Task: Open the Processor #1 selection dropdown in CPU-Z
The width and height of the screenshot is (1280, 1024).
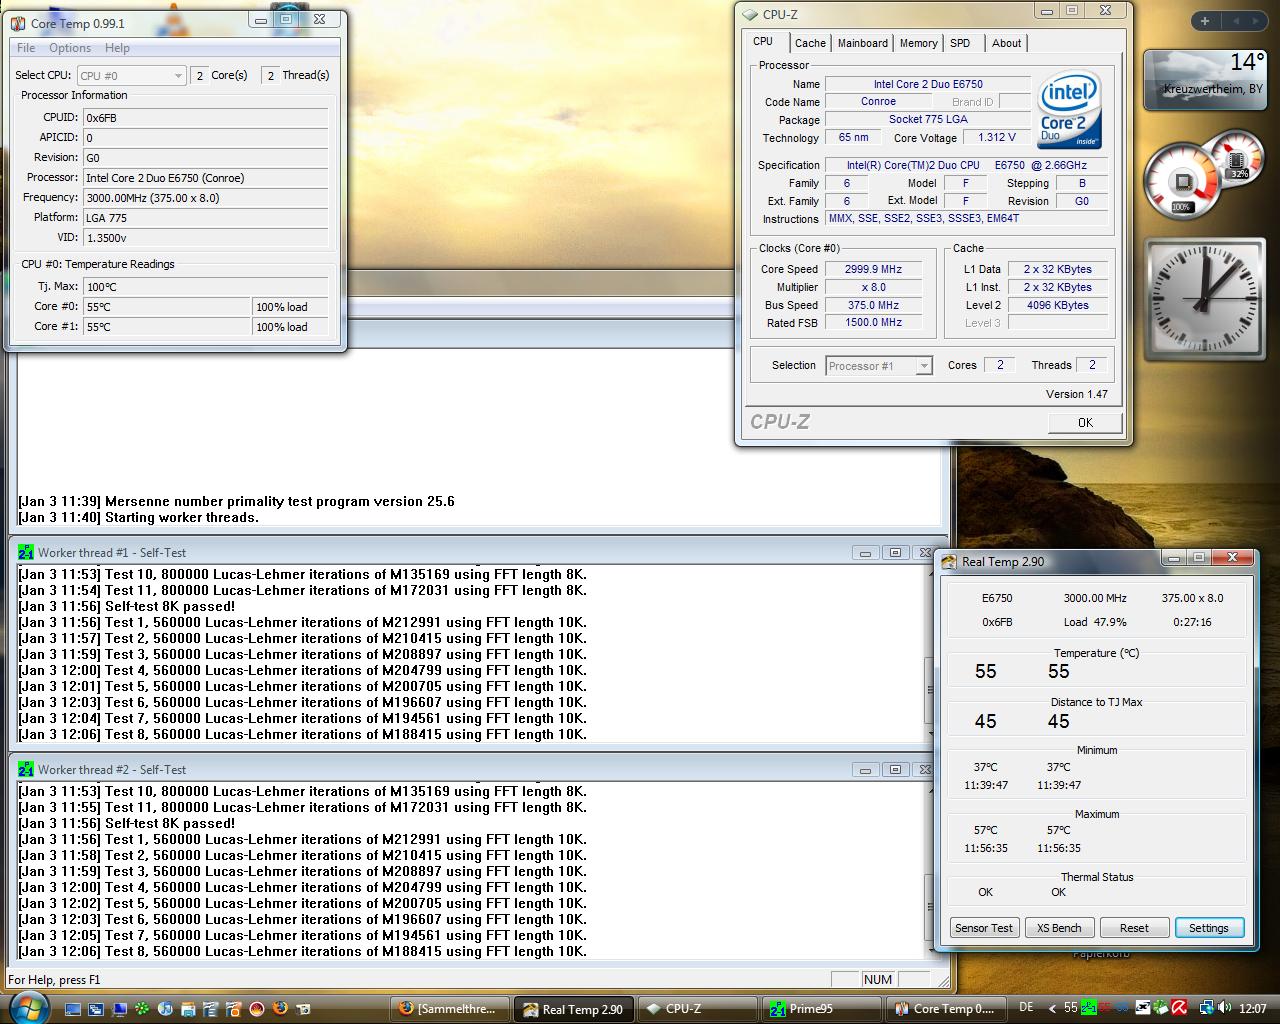Action: click(x=879, y=366)
